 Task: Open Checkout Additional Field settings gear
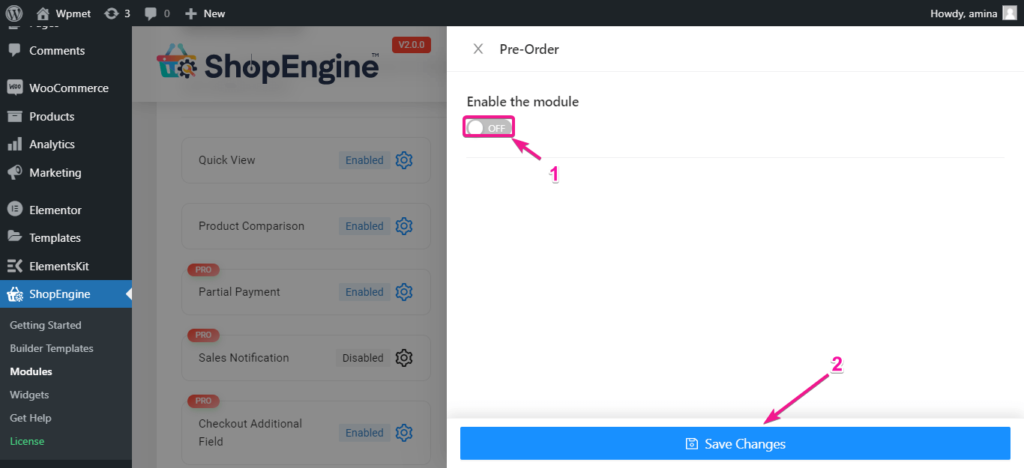click(404, 433)
